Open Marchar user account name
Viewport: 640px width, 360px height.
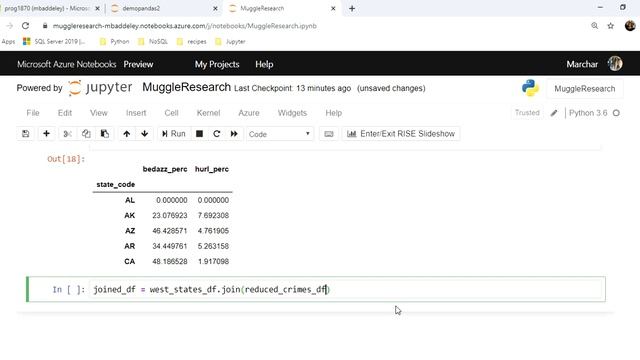(582, 64)
